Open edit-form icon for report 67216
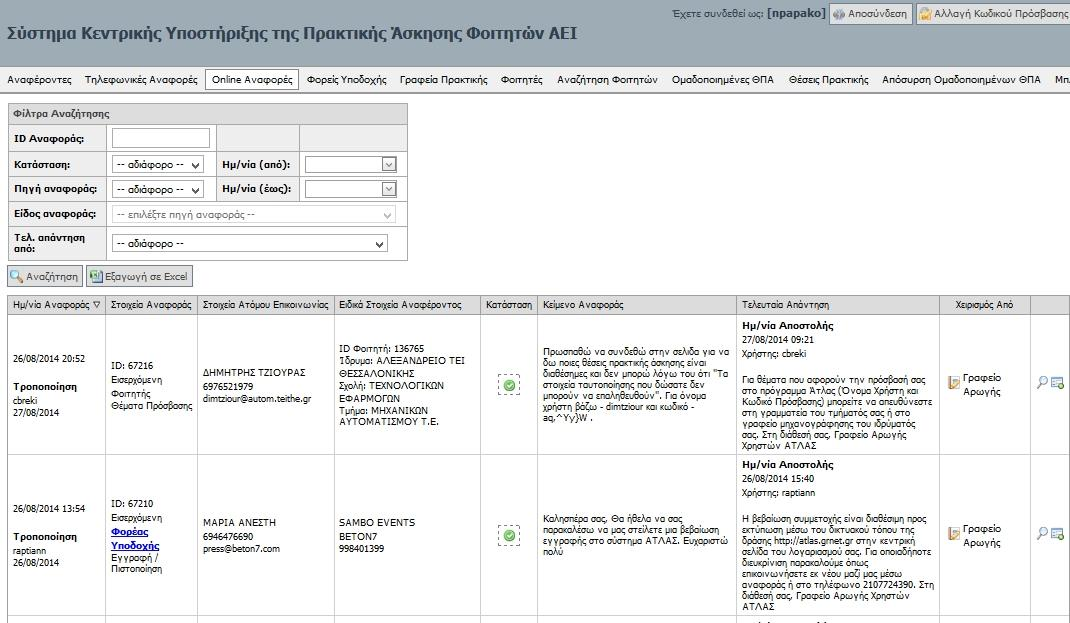This screenshot has height=623, width=1070. 1057,383
